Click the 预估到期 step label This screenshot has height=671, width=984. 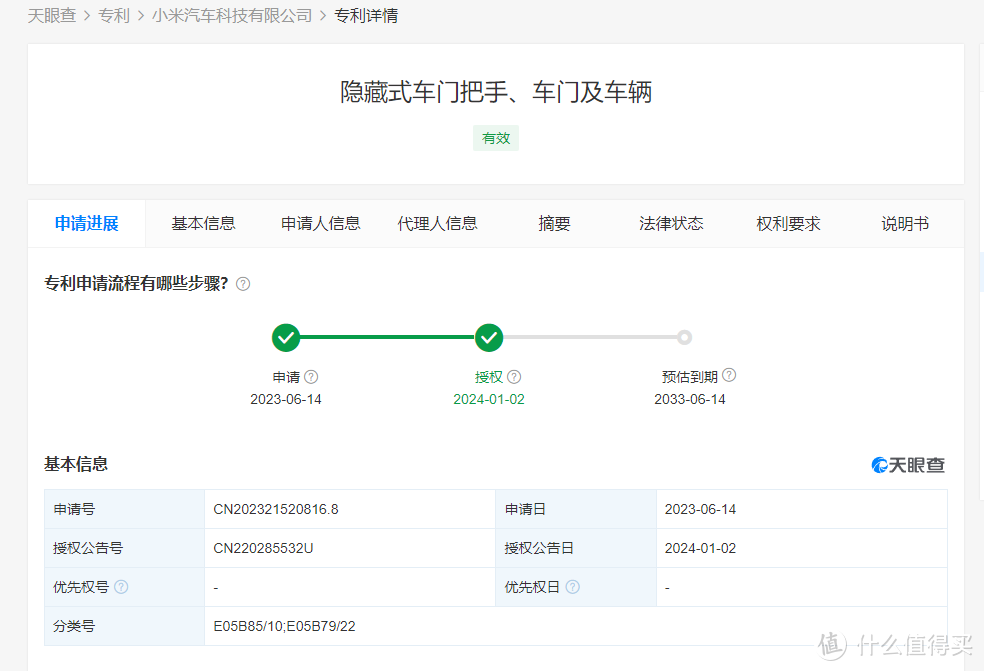pyautogui.click(x=690, y=377)
